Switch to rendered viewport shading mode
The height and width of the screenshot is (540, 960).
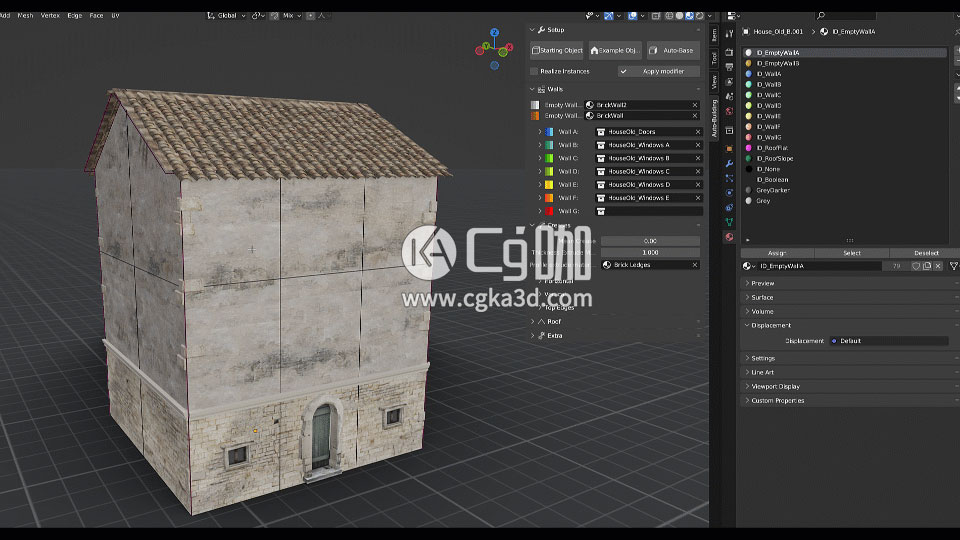point(701,16)
